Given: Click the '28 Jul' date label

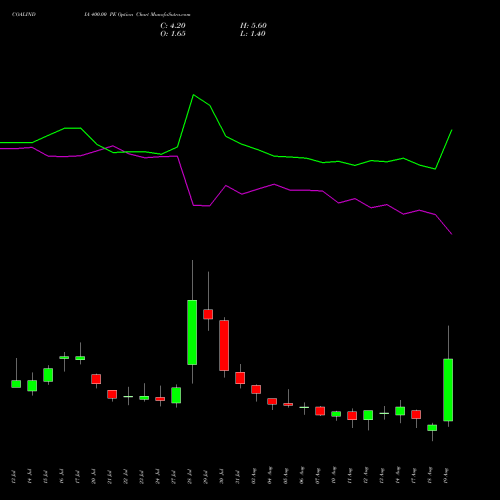Looking at the screenshot, I should tap(190, 476).
